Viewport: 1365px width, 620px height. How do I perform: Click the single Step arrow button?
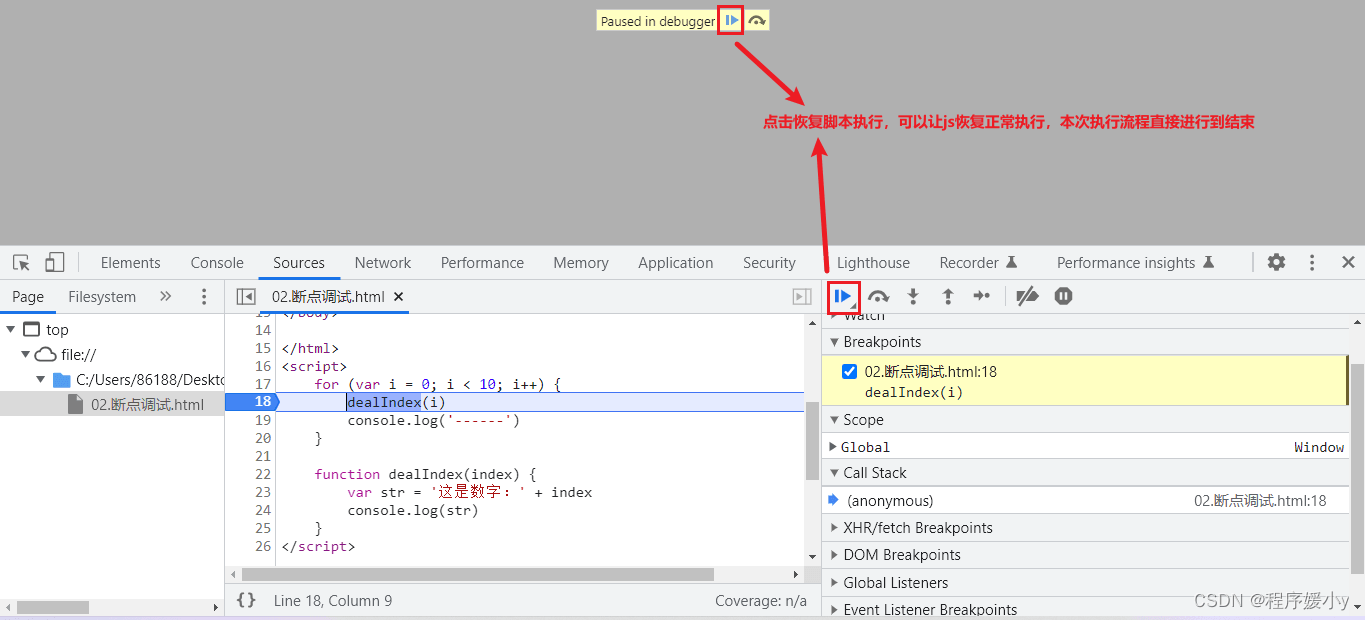pos(982,297)
